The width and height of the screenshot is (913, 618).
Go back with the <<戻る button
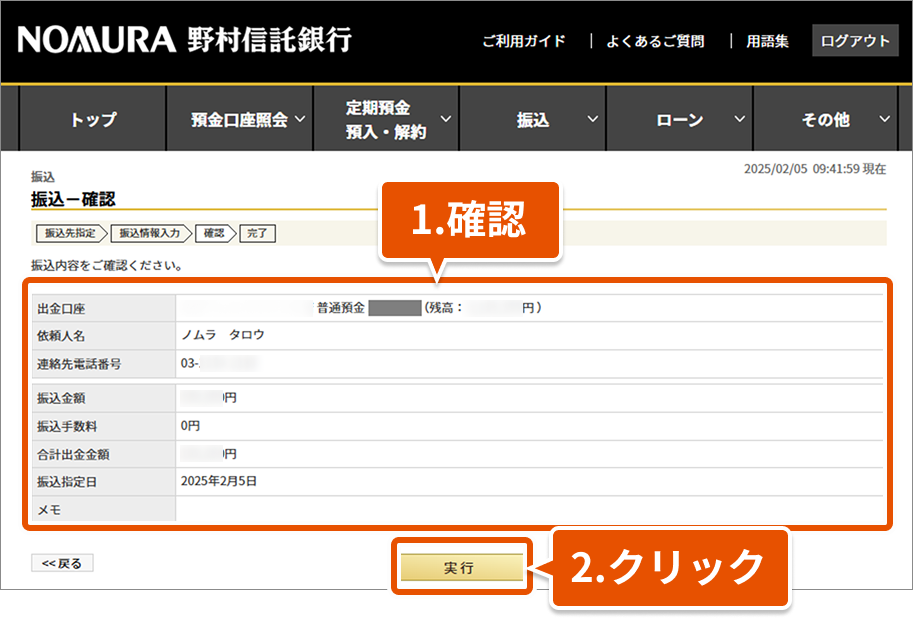[62, 563]
